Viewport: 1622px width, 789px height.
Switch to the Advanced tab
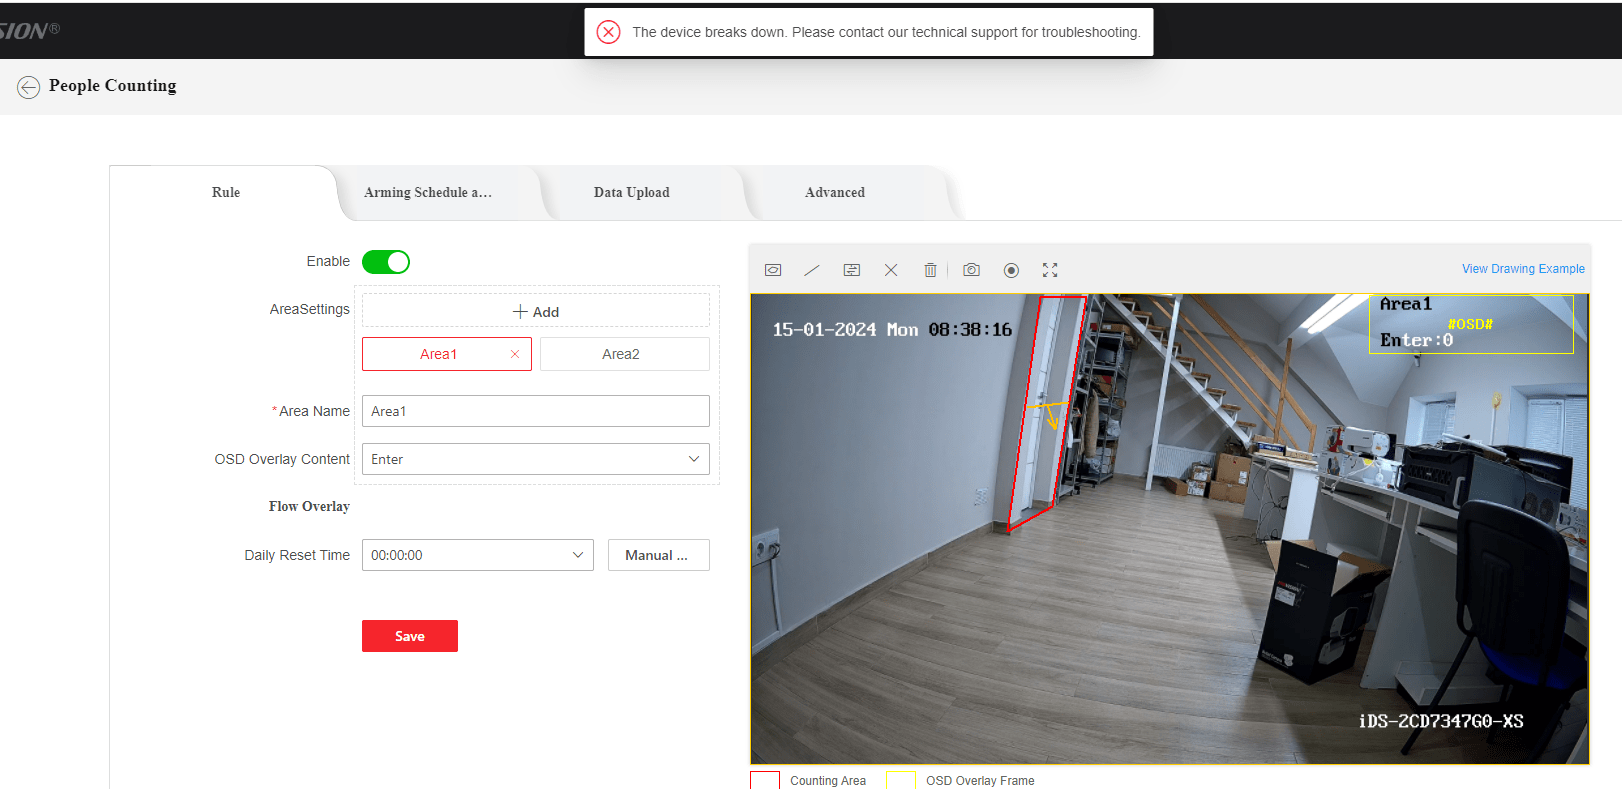click(x=834, y=193)
